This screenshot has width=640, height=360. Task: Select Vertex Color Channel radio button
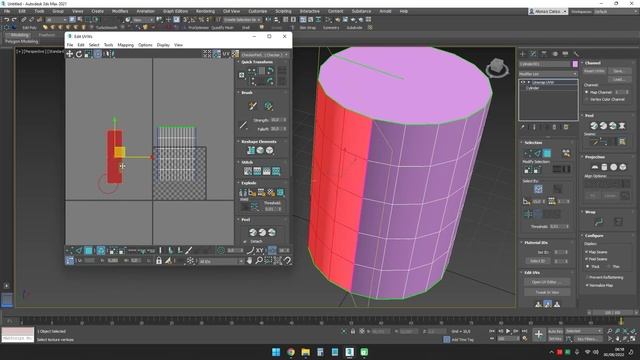coord(587,99)
